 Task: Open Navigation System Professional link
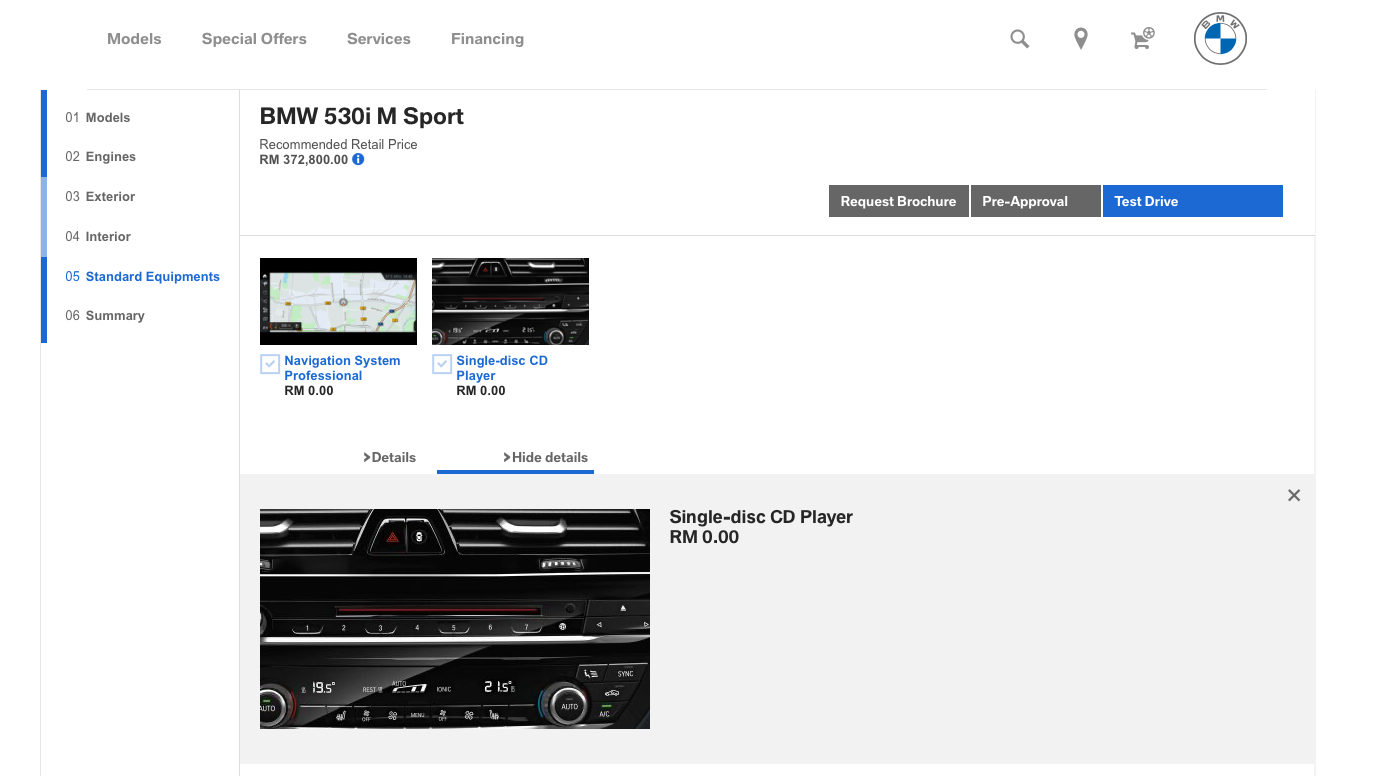[342, 368]
